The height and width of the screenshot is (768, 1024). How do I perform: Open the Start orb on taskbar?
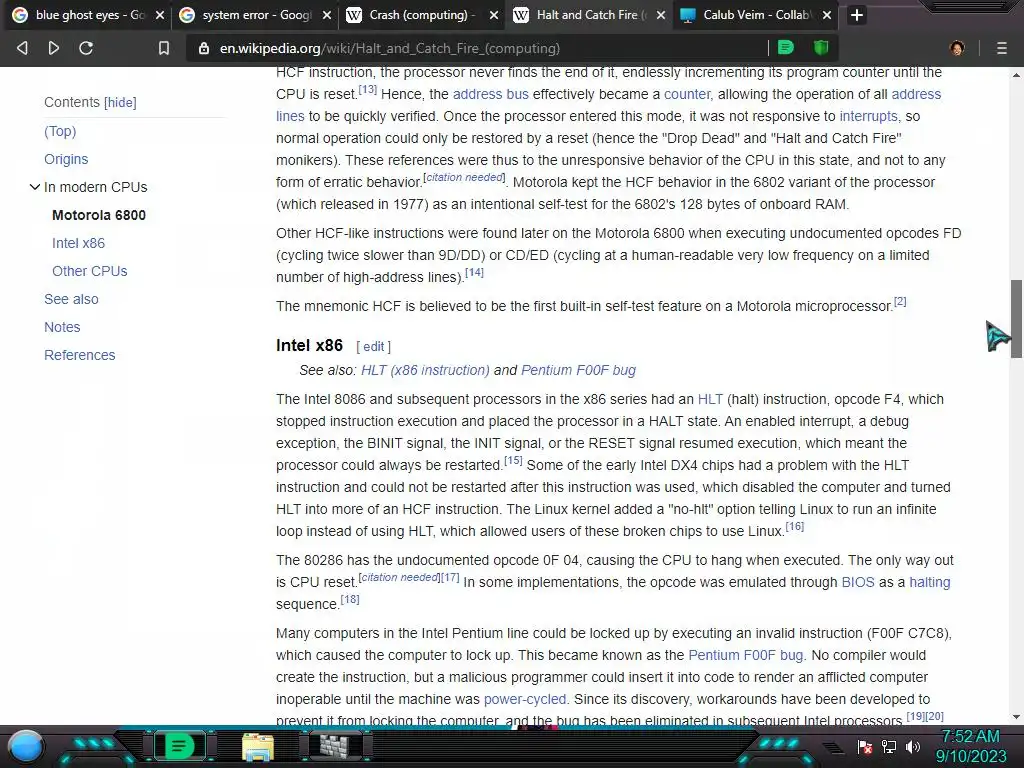[27, 746]
